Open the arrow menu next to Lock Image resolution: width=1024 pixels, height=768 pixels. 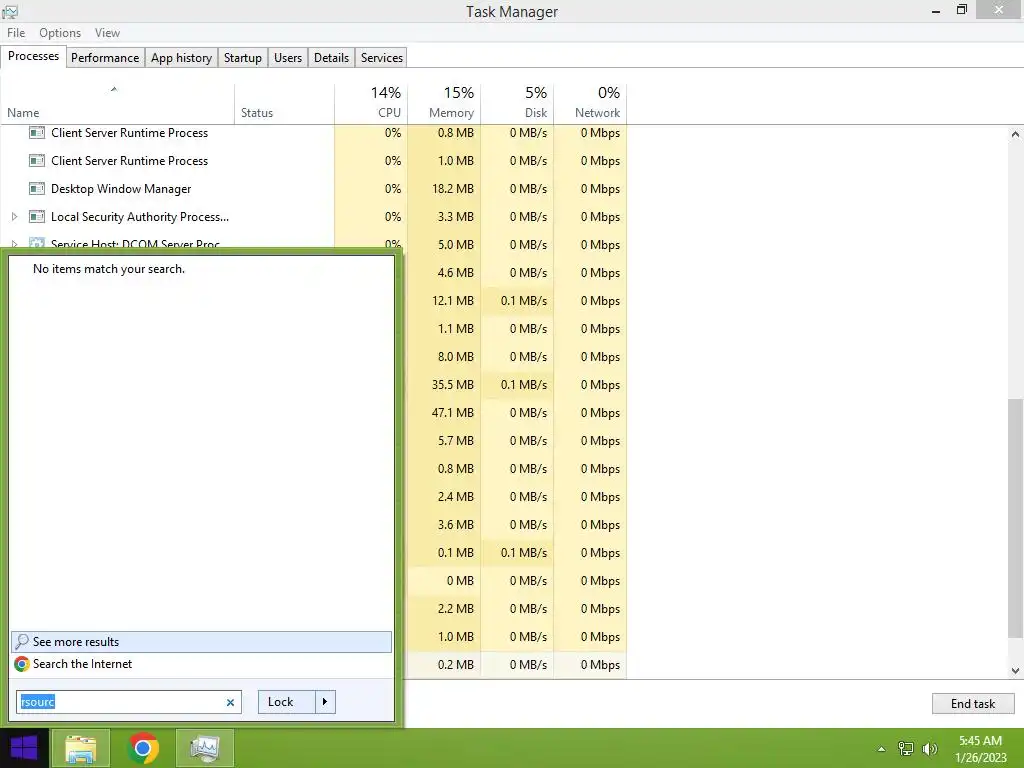325,702
